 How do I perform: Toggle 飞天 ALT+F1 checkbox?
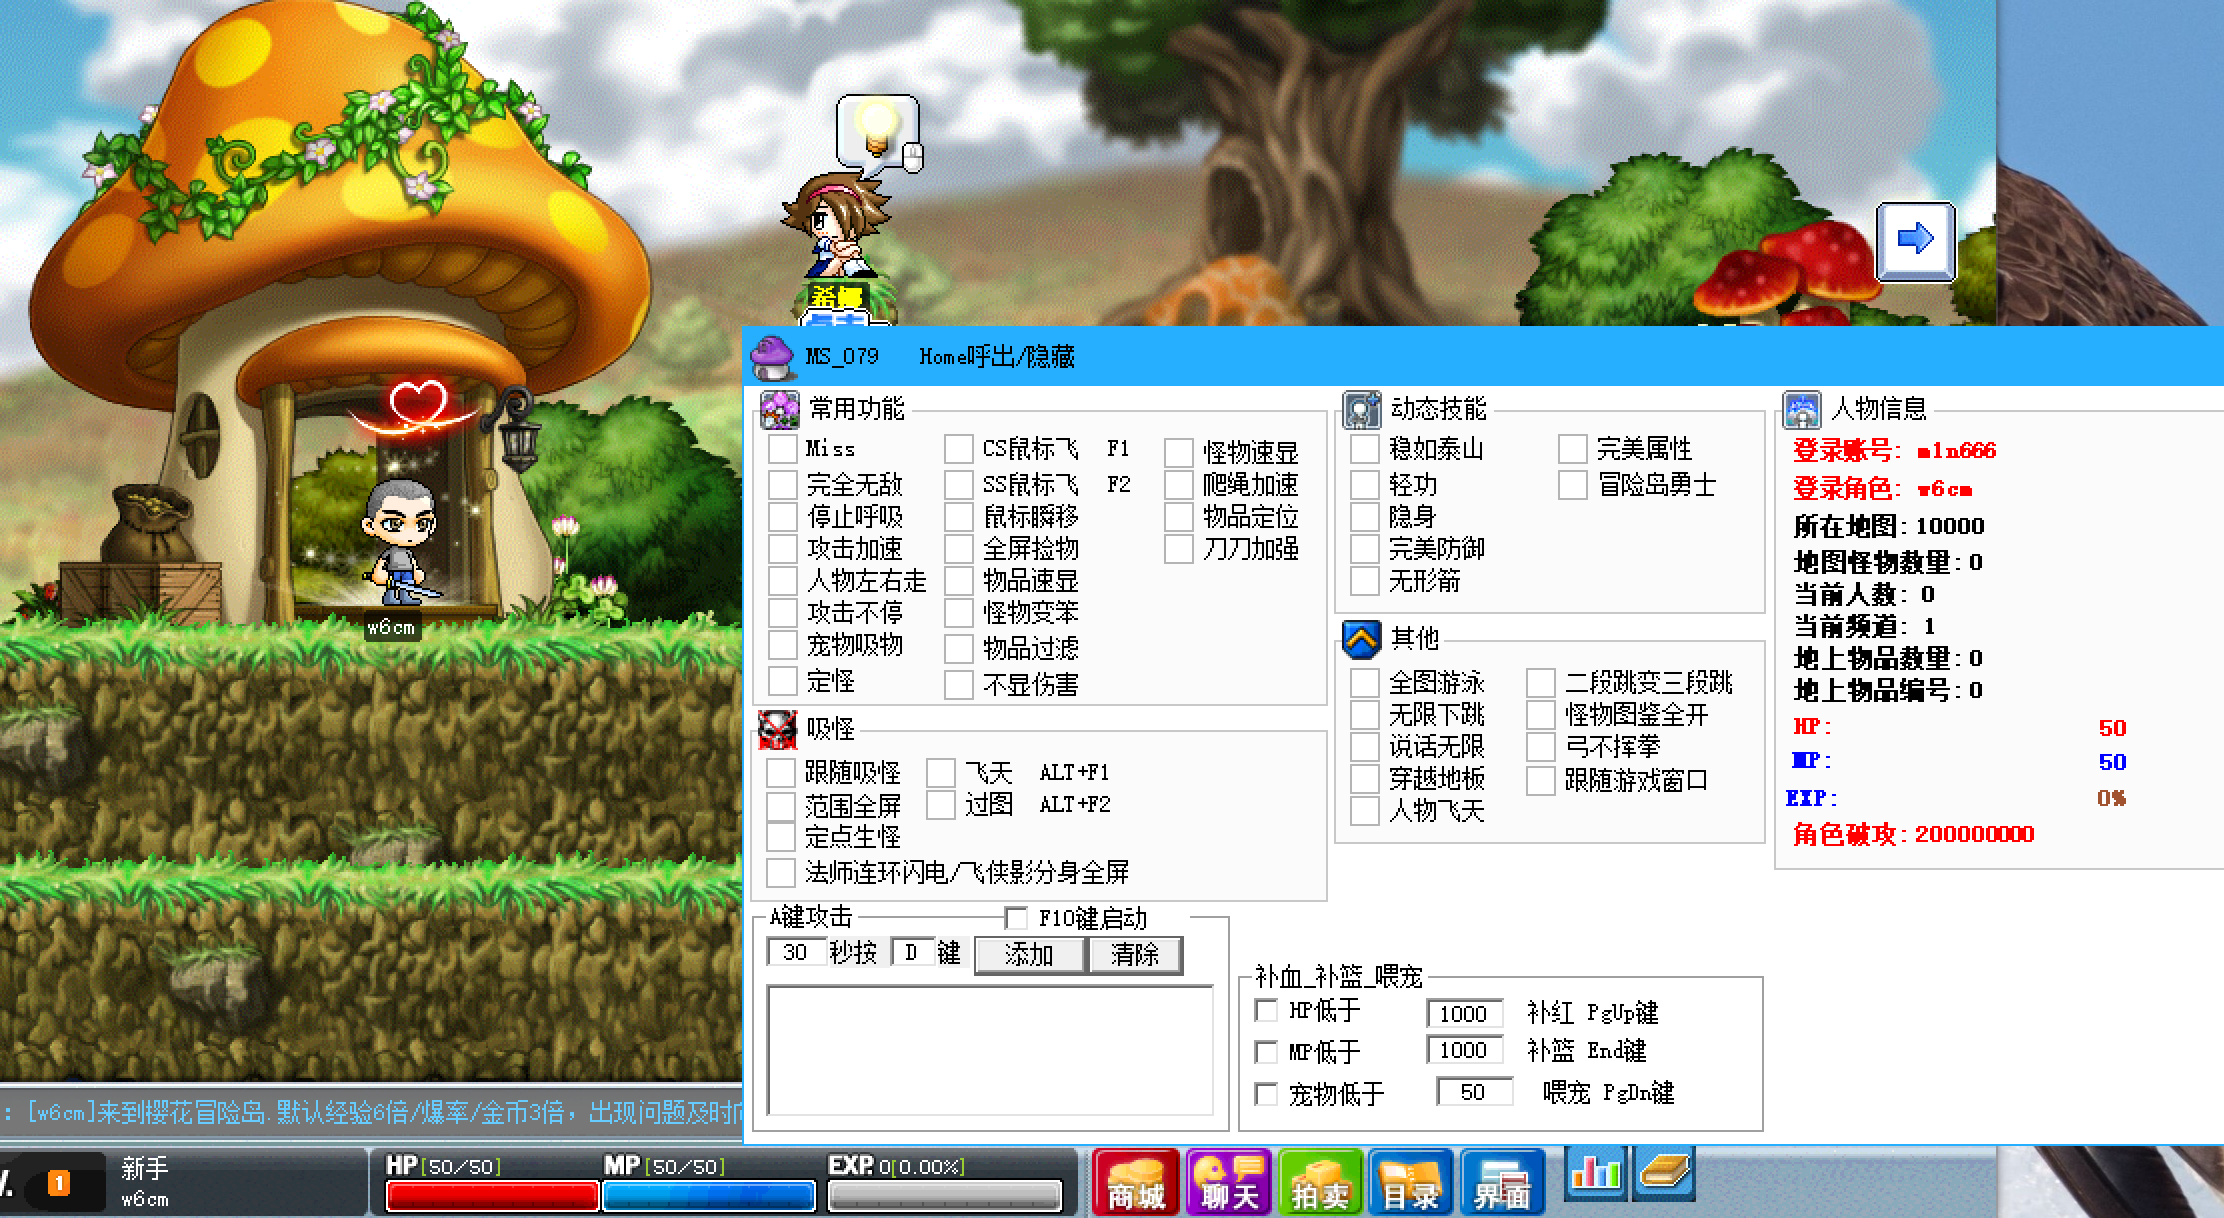[x=941, y=773]
